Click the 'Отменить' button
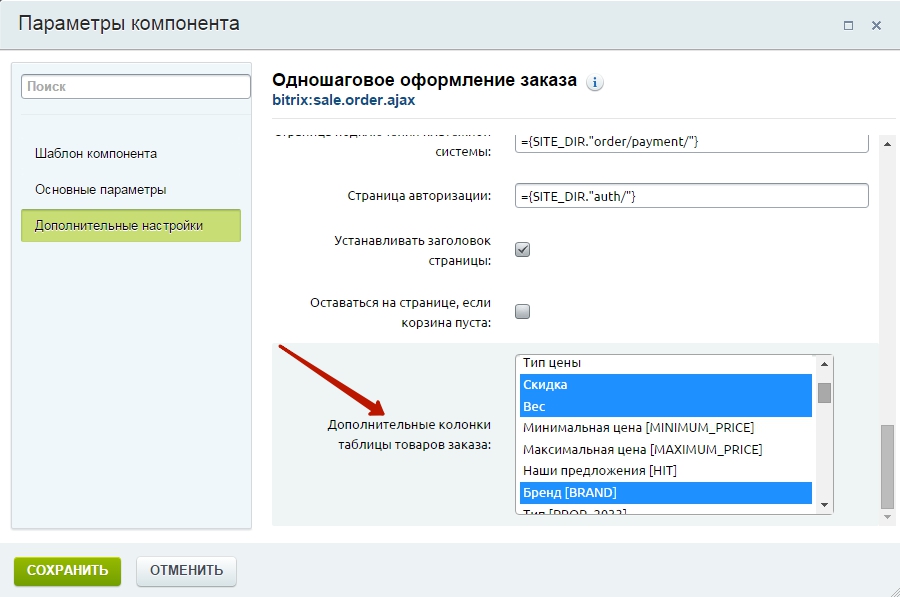 tap(186, 571)
